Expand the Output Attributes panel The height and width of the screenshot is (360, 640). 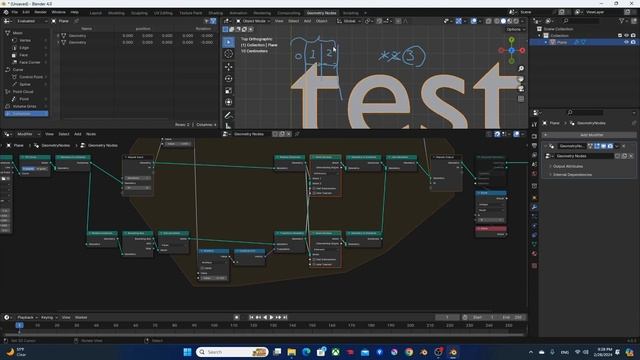point(567,167)
